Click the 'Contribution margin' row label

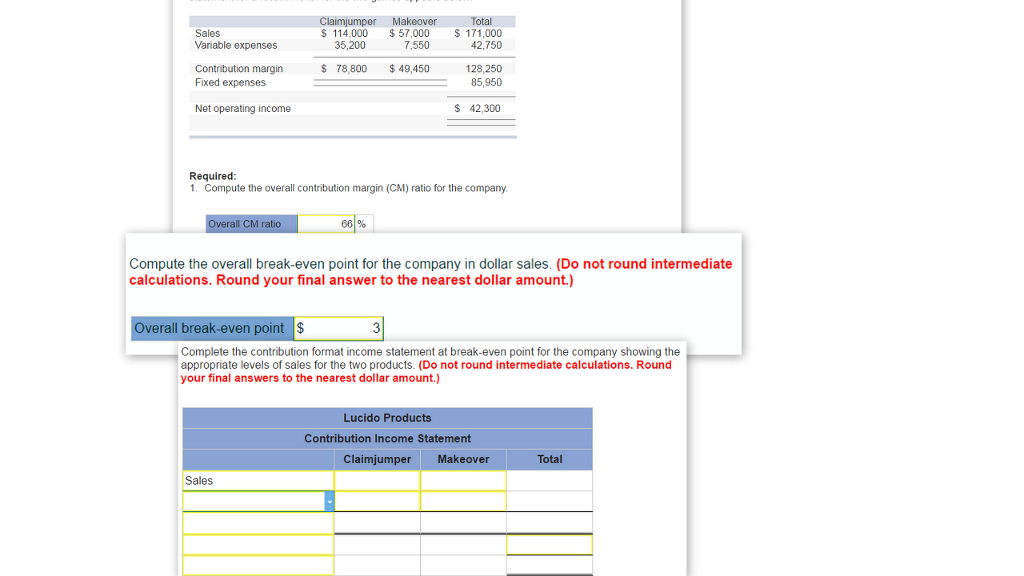click(239, 69)
